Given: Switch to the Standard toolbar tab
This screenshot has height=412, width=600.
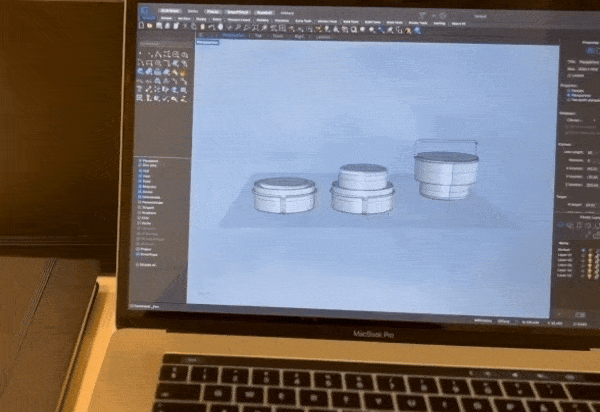Looking at the screenshot, I should pos(148,17).
